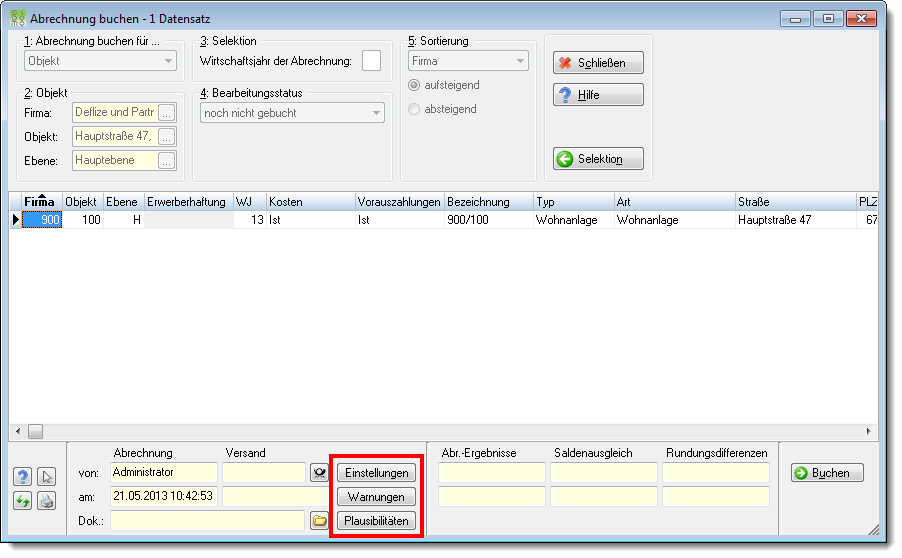
Task: Open the folder icon beside the Dok. field
Action: tap(319, 521)
